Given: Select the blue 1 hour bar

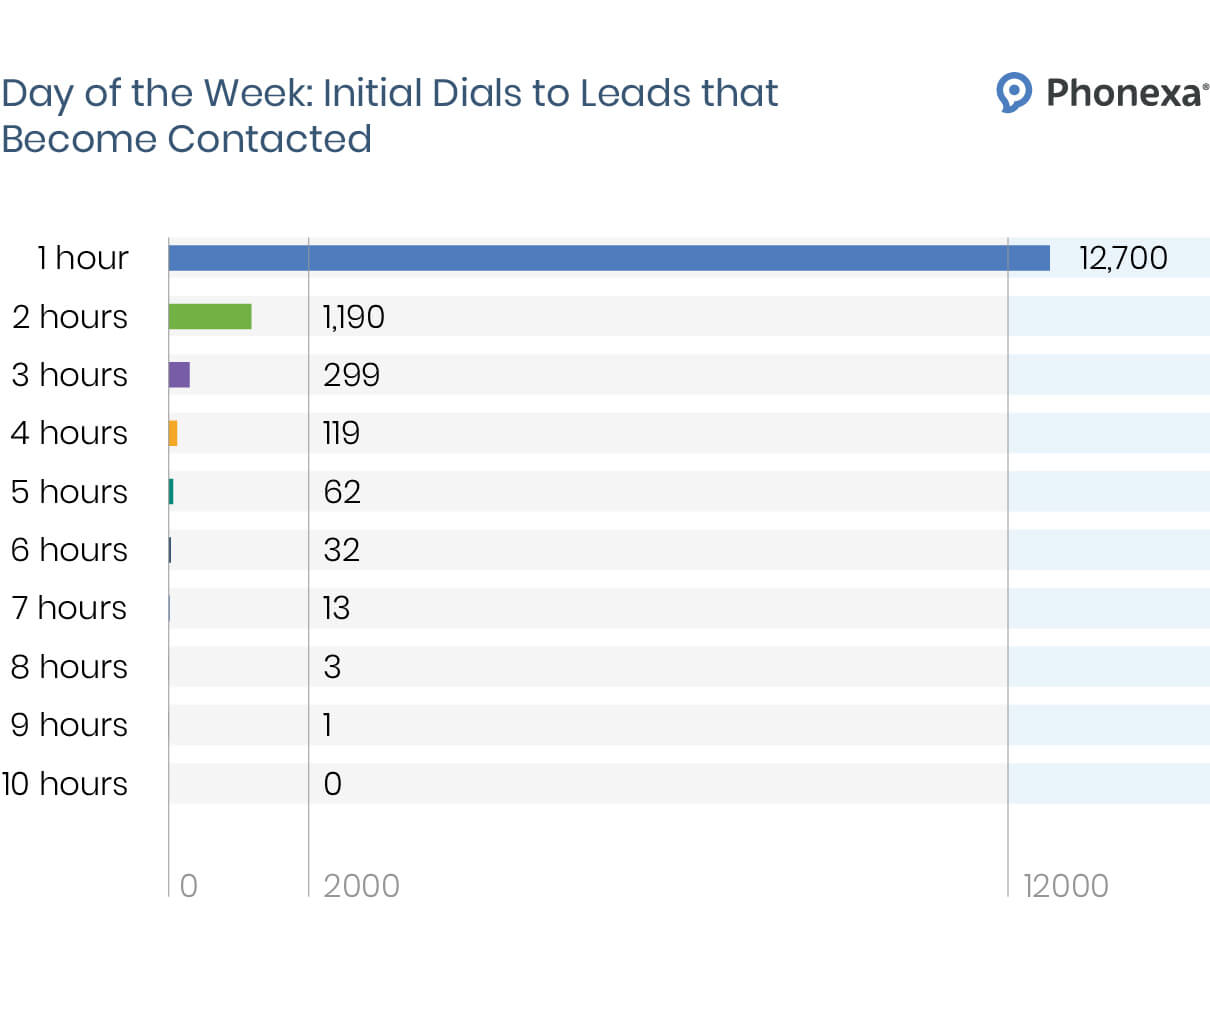Looking at the screenshot, I should (x=608, y=258).
